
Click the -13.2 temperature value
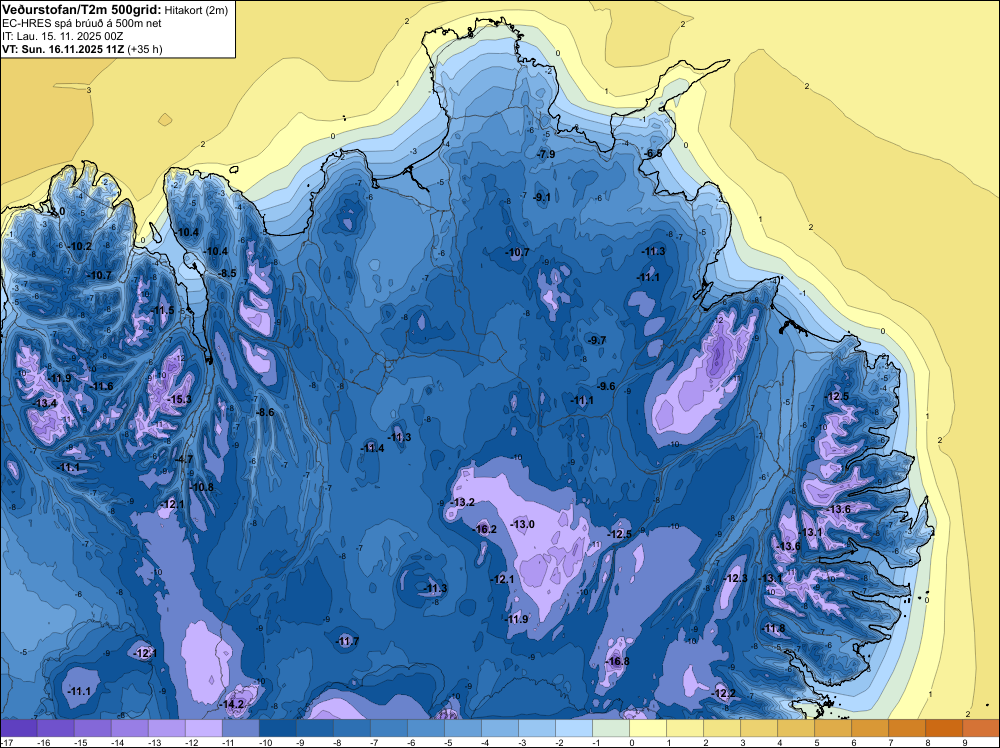462,502
